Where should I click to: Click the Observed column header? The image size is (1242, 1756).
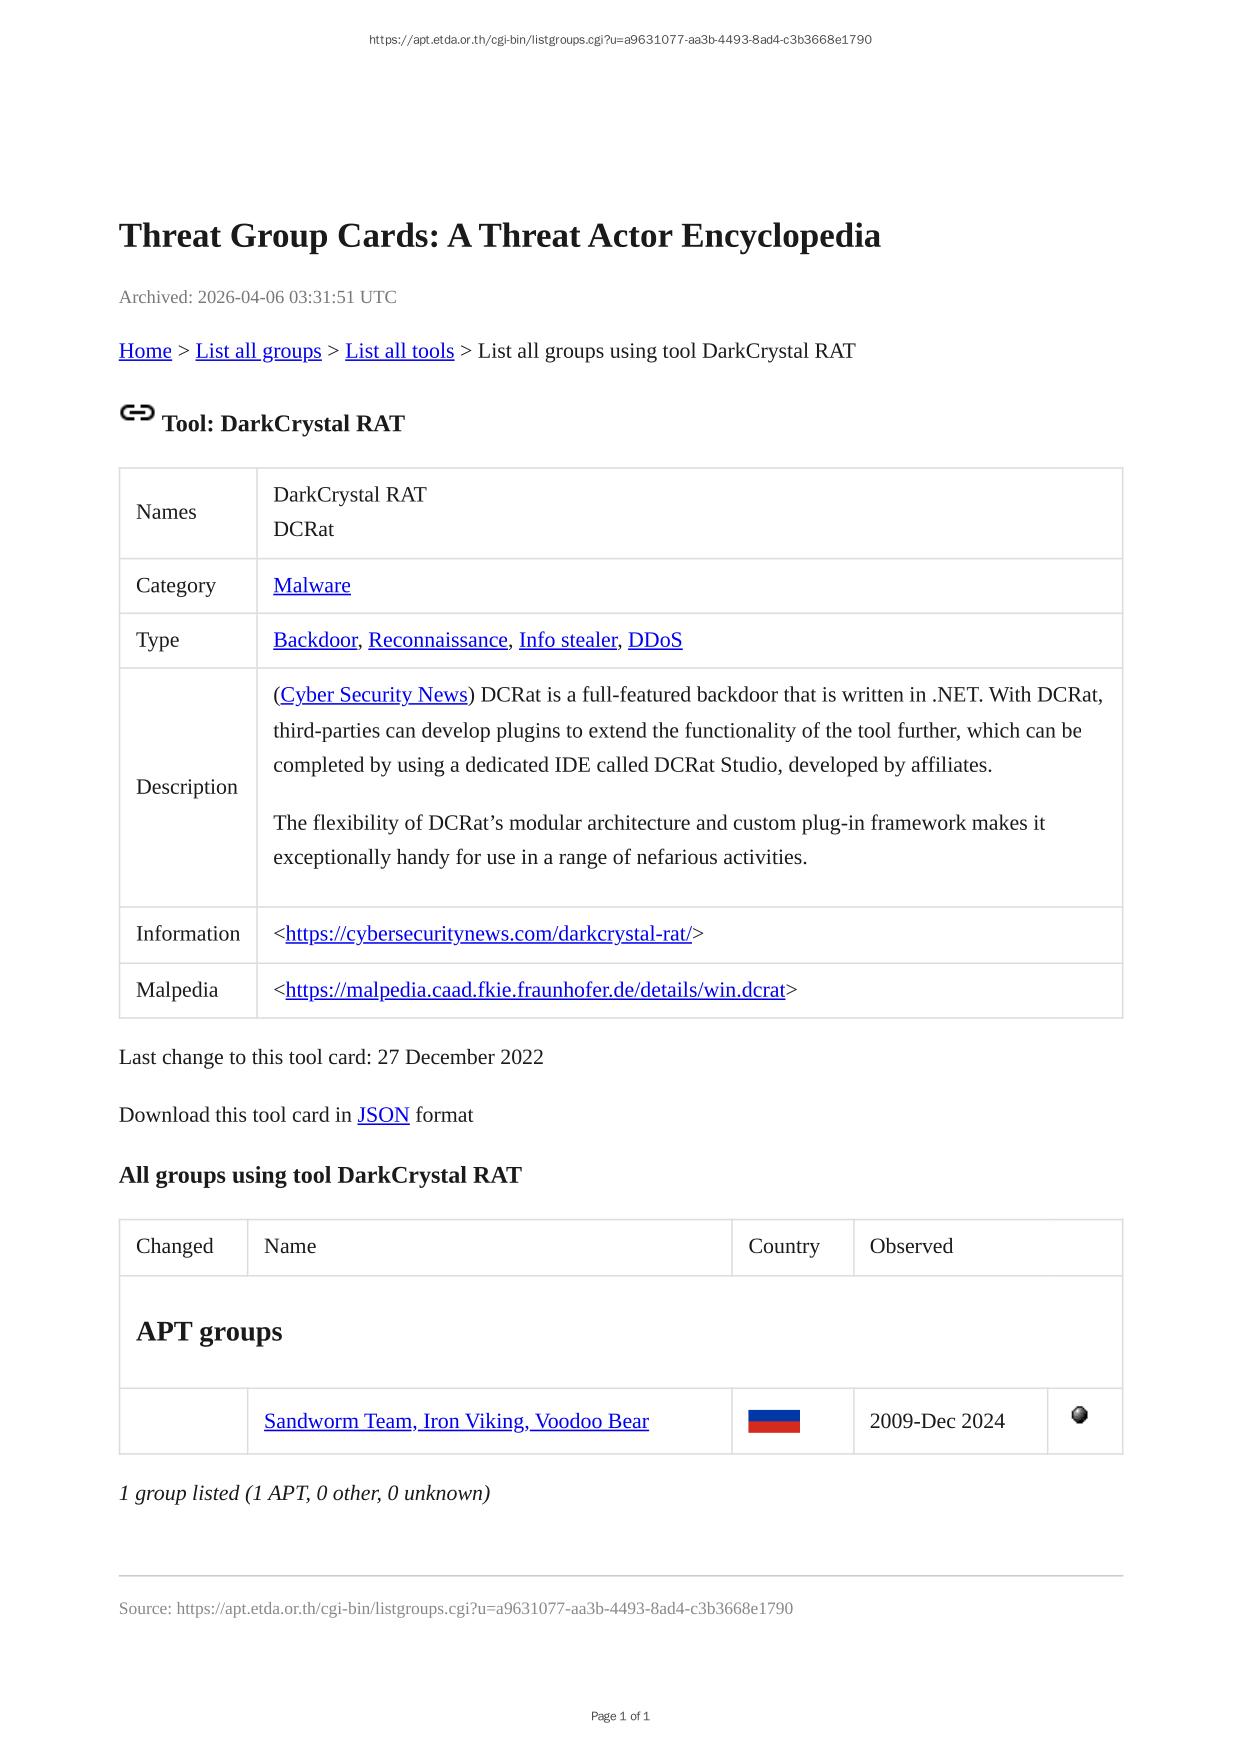tap(911, 1246)
